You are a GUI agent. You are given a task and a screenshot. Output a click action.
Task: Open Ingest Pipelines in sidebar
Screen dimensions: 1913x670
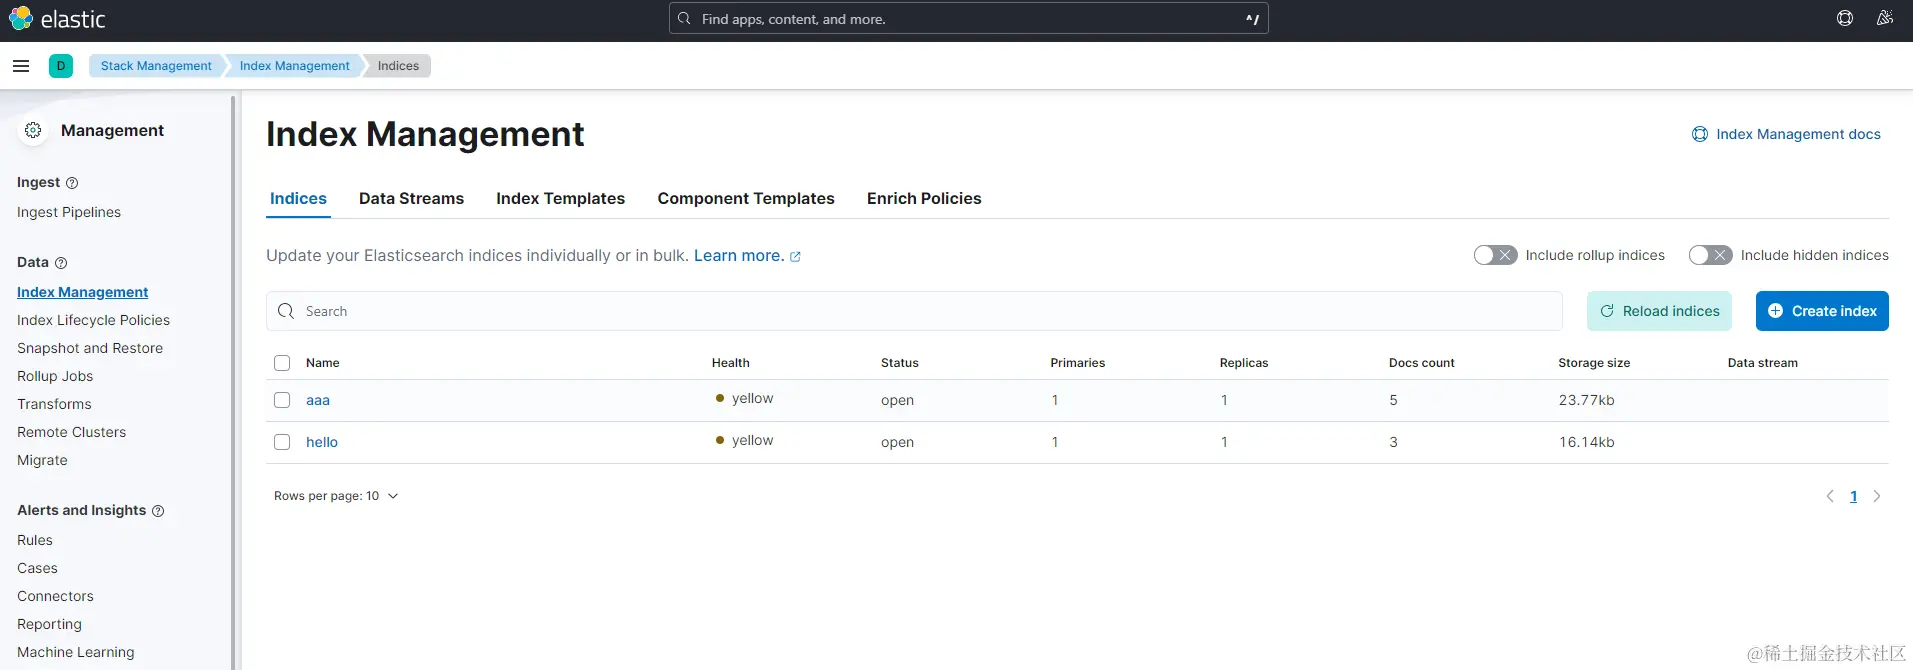pyautogui.click(x=69, y=212)
